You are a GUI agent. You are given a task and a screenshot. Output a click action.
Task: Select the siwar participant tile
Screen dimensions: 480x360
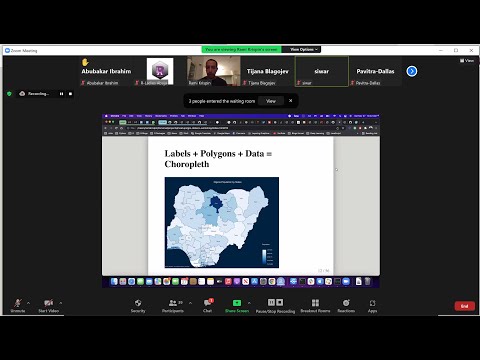[322, 71]
